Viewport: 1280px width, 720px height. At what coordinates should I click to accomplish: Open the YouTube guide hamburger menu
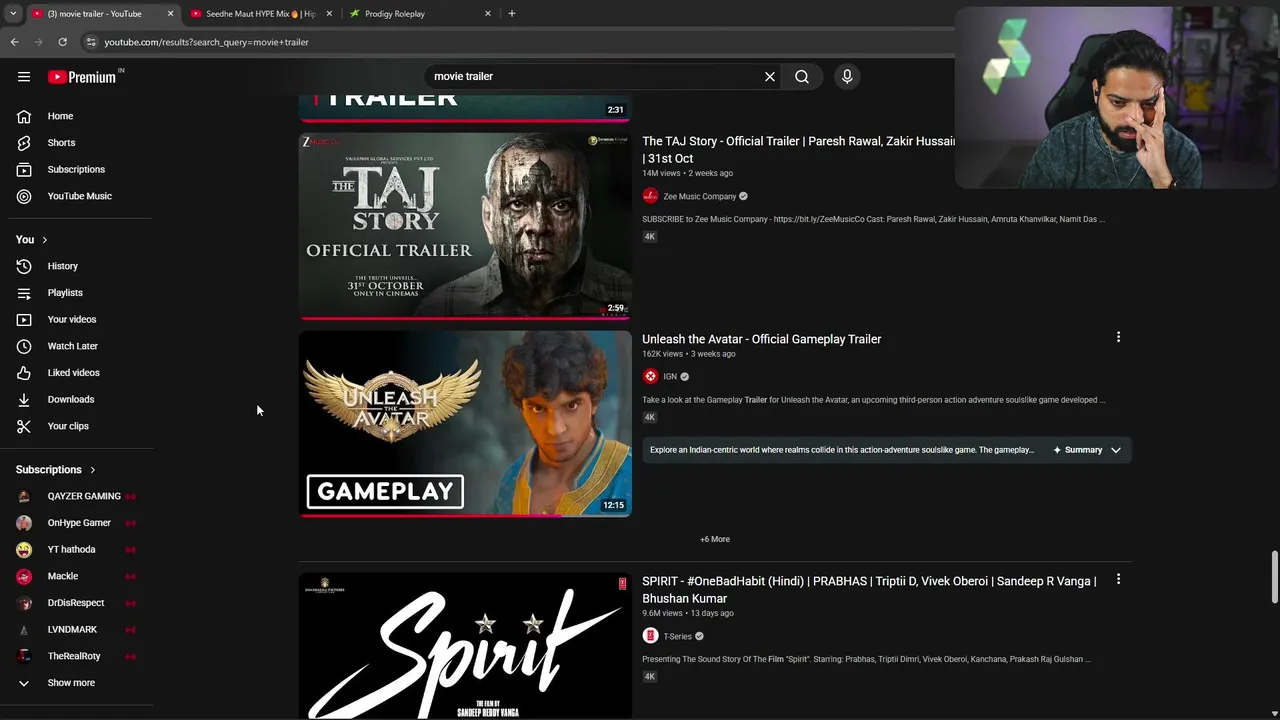24,77
